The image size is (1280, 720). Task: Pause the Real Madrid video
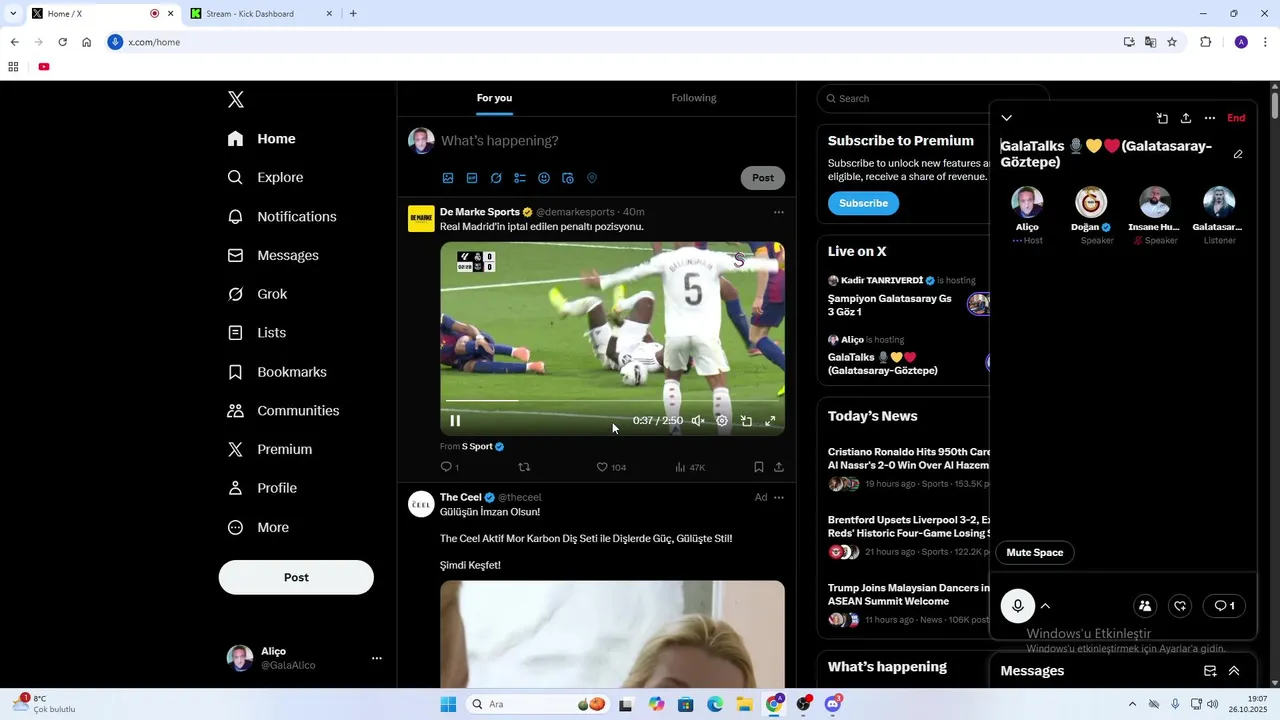(455, 421)
